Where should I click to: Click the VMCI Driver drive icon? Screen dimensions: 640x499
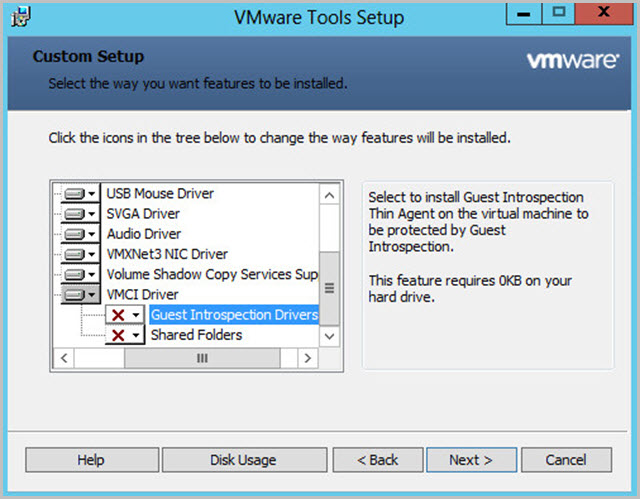[74, 295]
